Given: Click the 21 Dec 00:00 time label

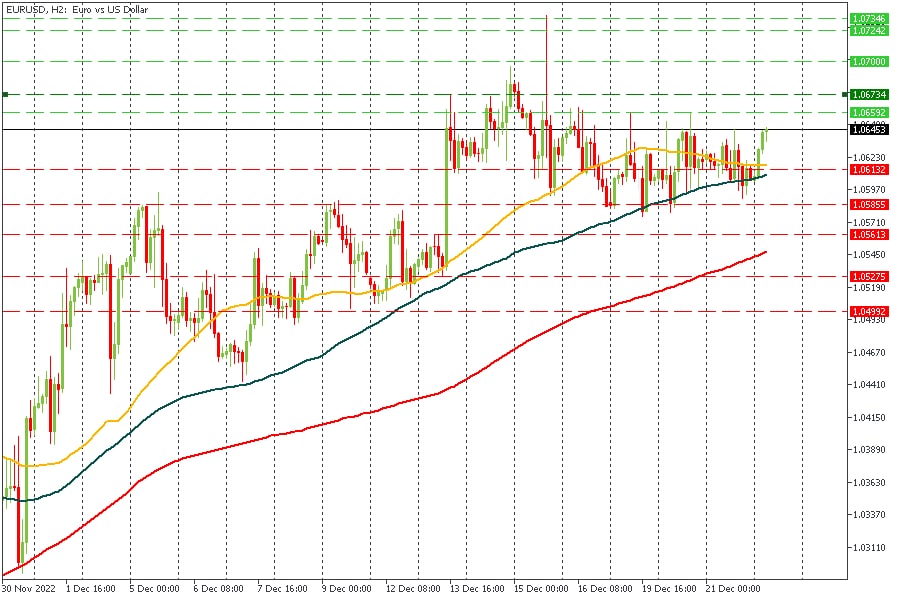Looking at the screenshot, I should pyautogui.click(x=733, y=589).
